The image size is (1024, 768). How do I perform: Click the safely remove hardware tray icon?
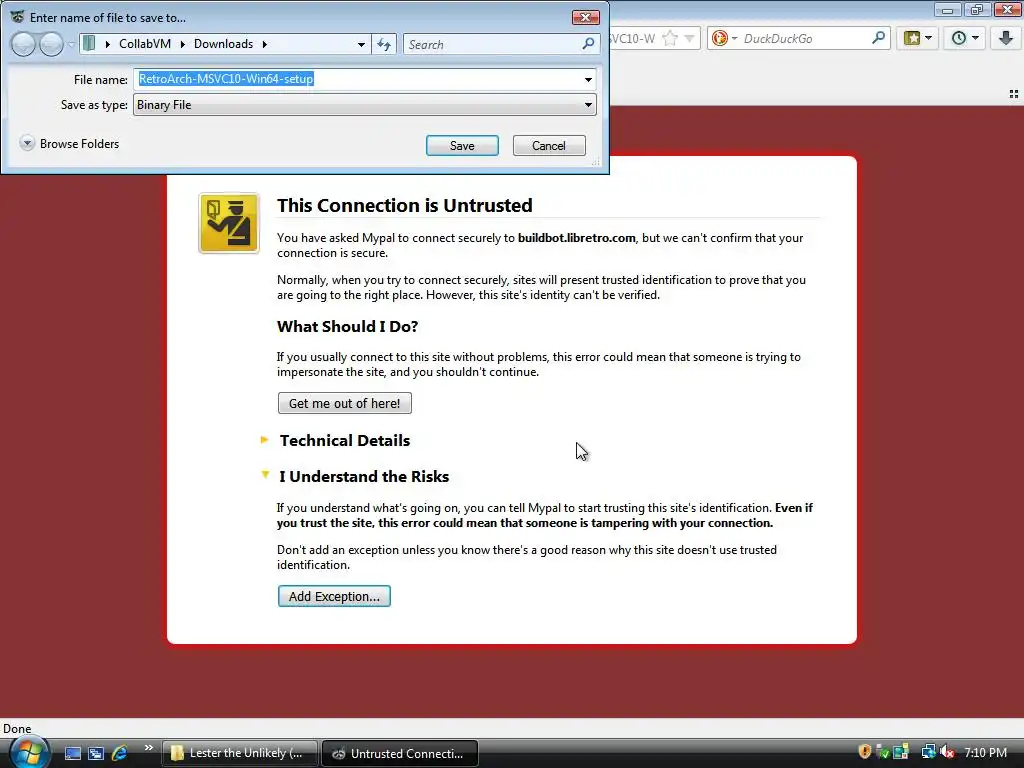coord(882,752)
